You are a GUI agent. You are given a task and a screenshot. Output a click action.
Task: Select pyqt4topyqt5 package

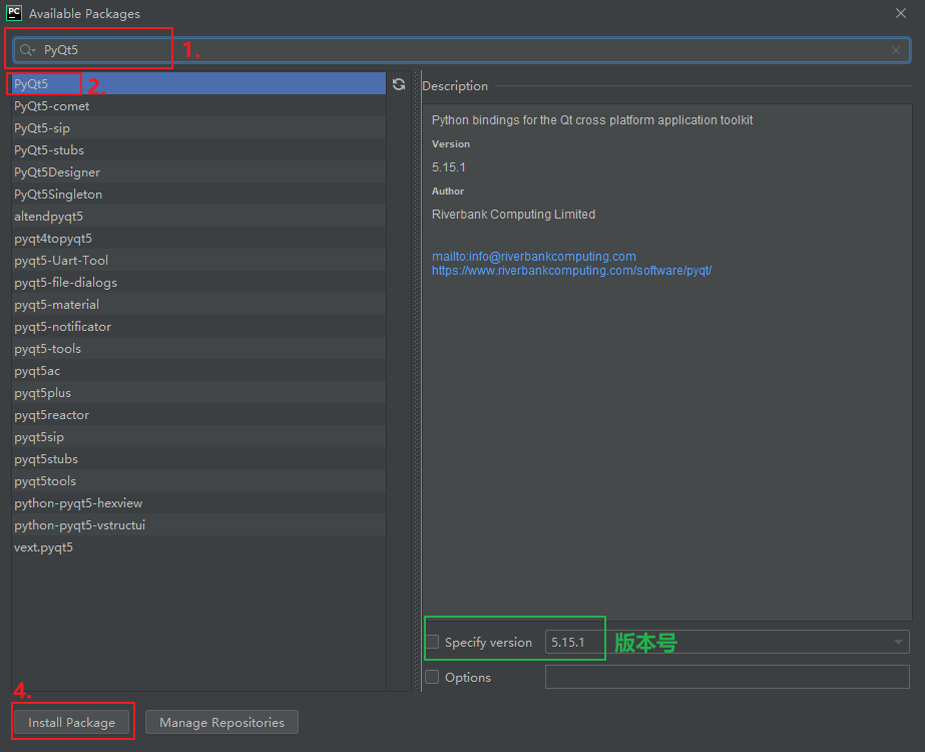[199, 238]
